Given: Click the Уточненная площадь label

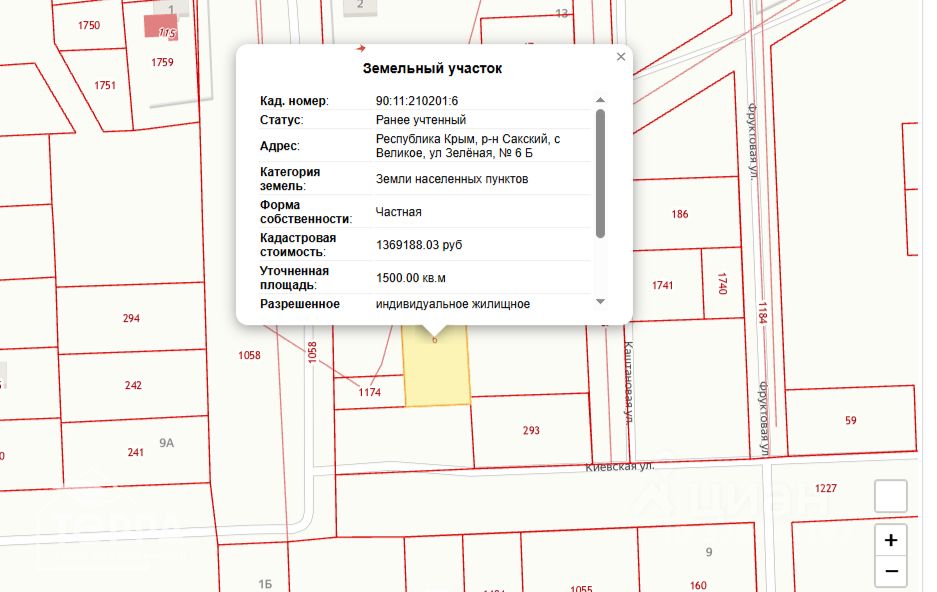Looking at the screenshot, I should tap(295, 278).
